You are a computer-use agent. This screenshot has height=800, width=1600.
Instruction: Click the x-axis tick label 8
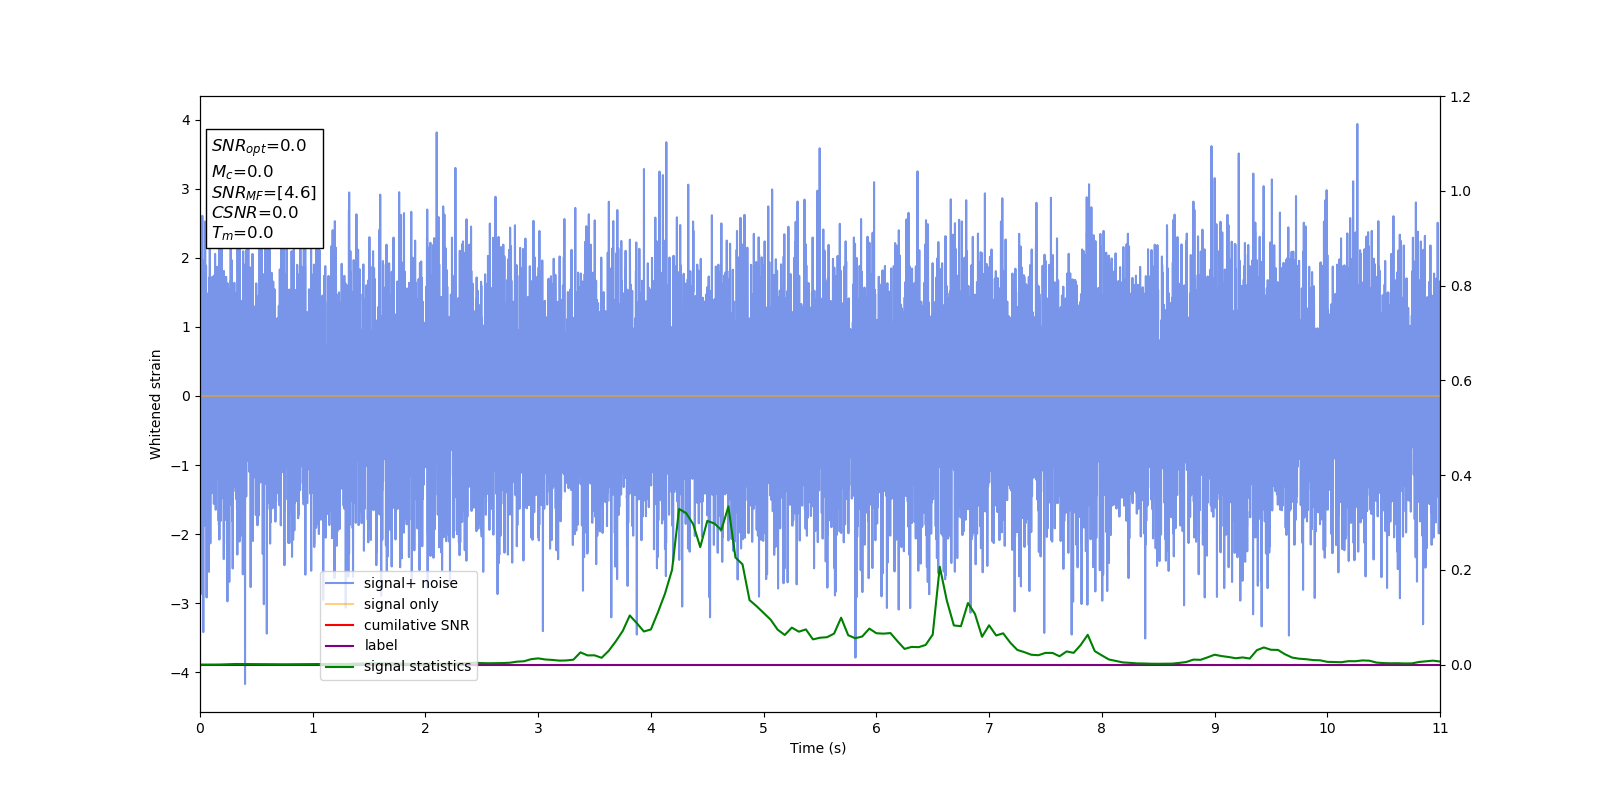coord(1102,728)
